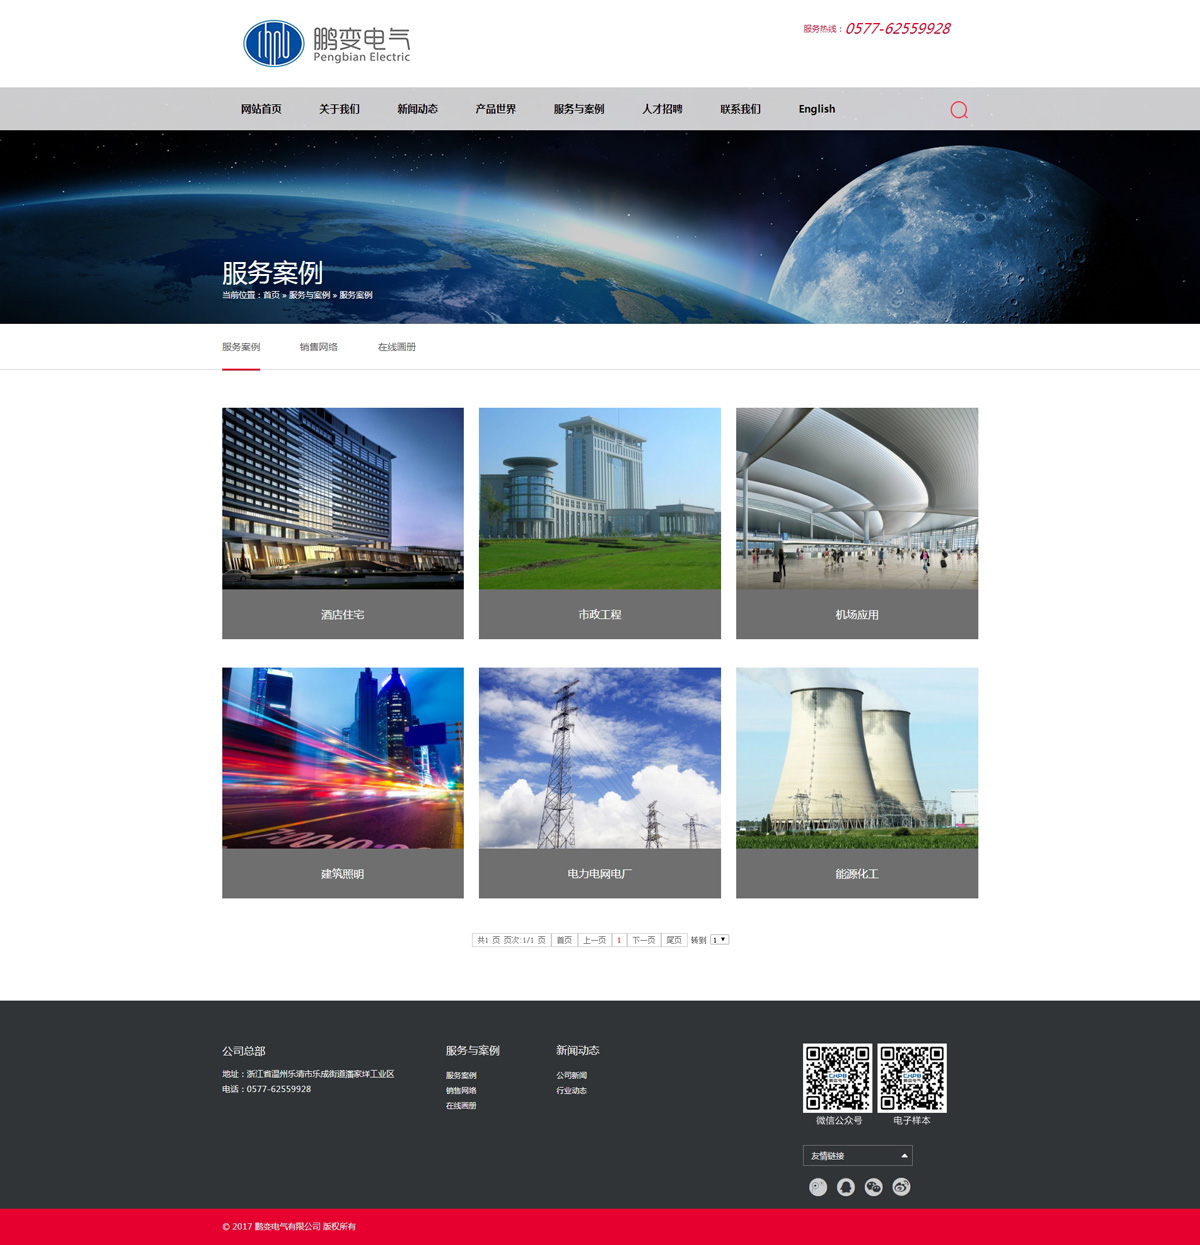Click the 行业动态 footer link
The width and height of the screenshot is (1200, 1245).
coord(571,1091)
